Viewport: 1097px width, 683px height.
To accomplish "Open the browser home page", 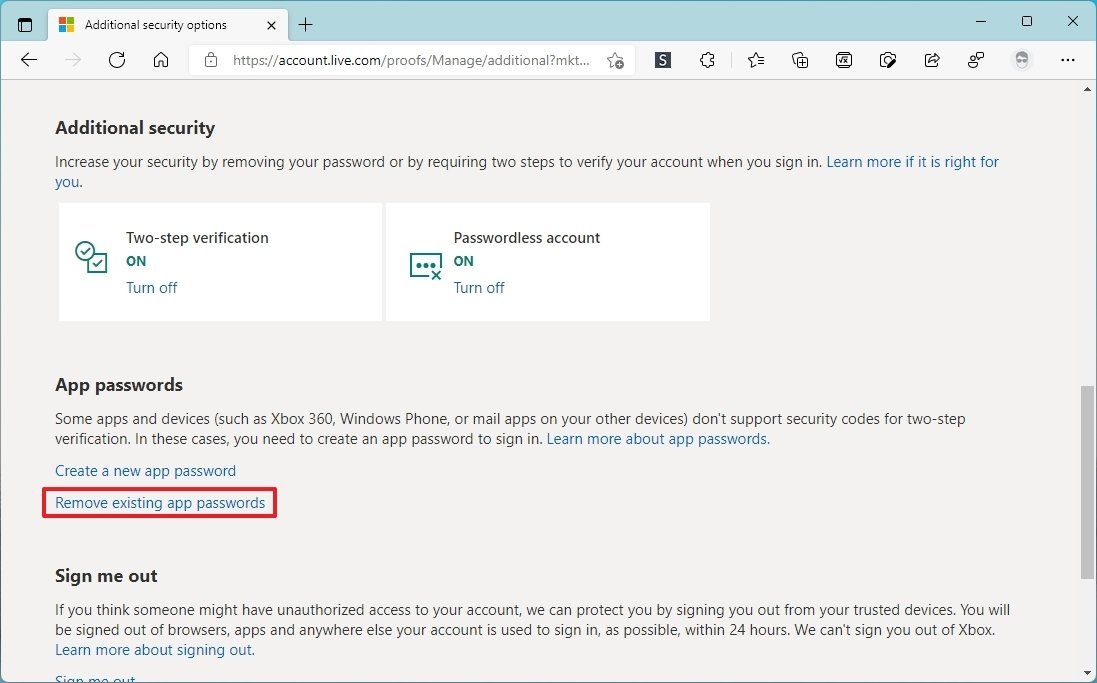I will 161,60.
